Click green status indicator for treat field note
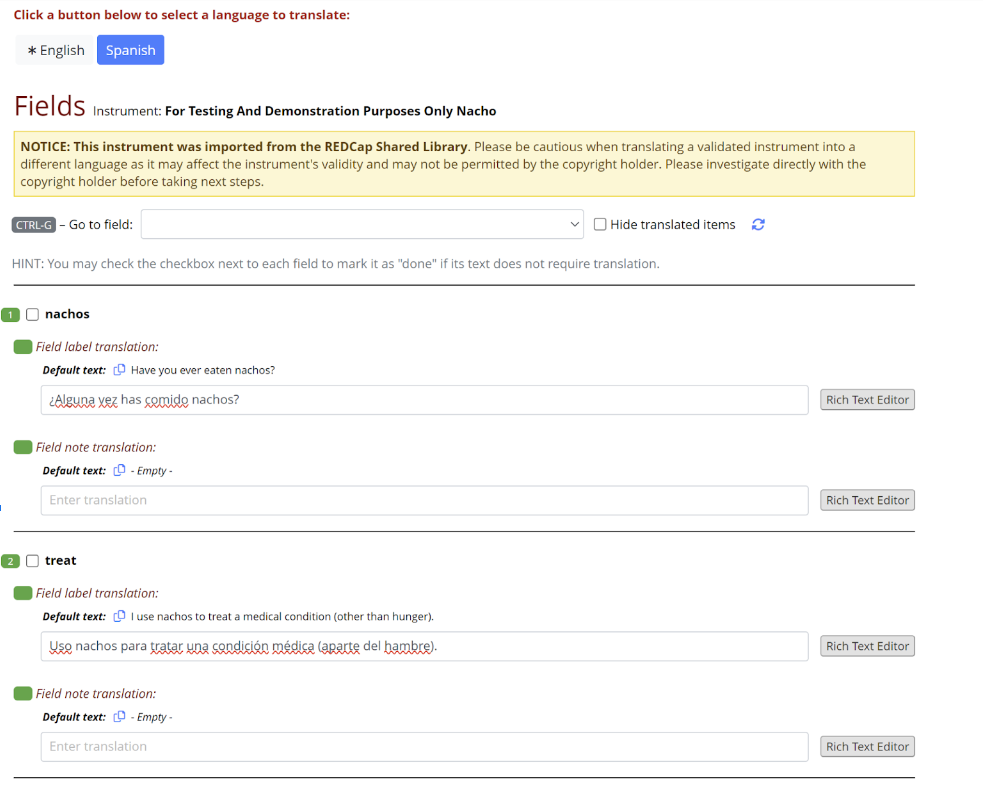Image resolution: width=983 pixels, height=791 pixels. coord(23,693)
